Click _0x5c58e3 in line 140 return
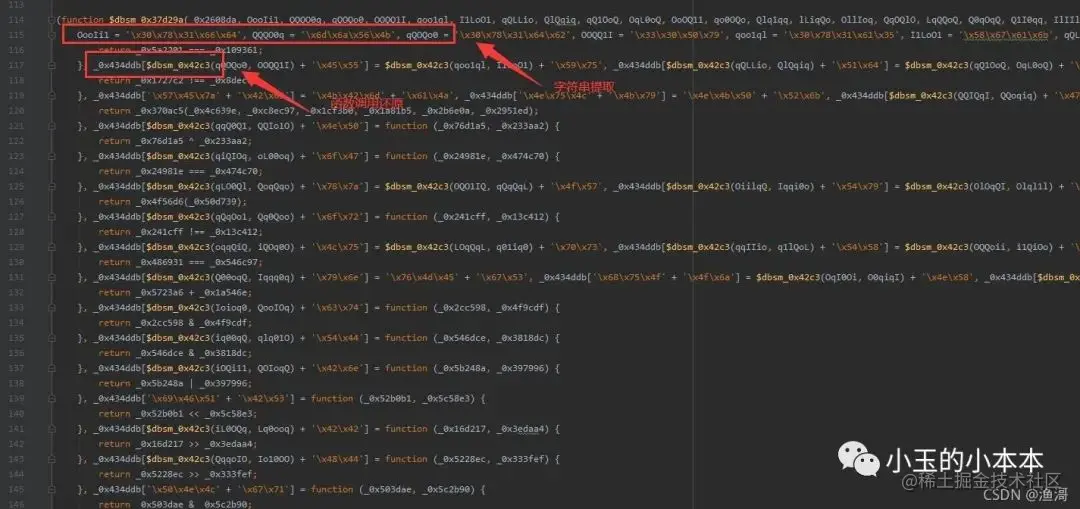Image resolution: width=1080 pixels, height=509 pixels. pos(230,413)
